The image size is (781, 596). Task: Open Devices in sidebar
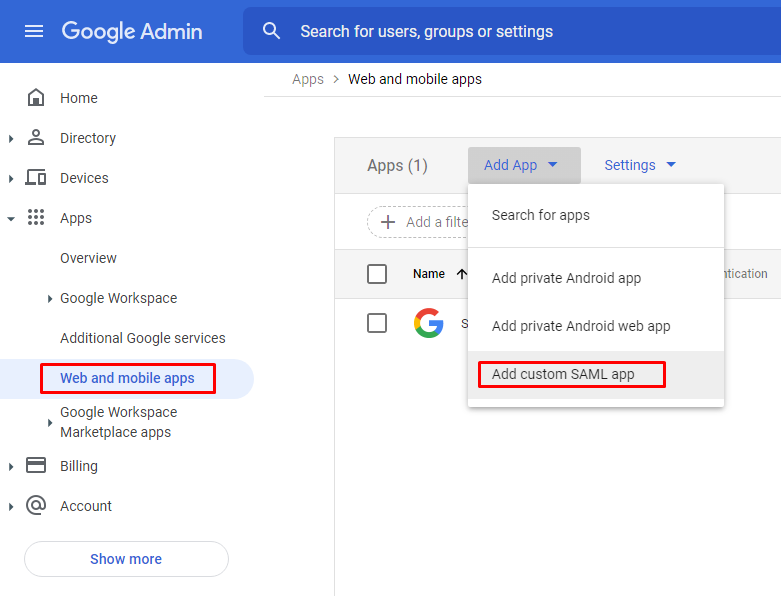[x=84, y=178]
